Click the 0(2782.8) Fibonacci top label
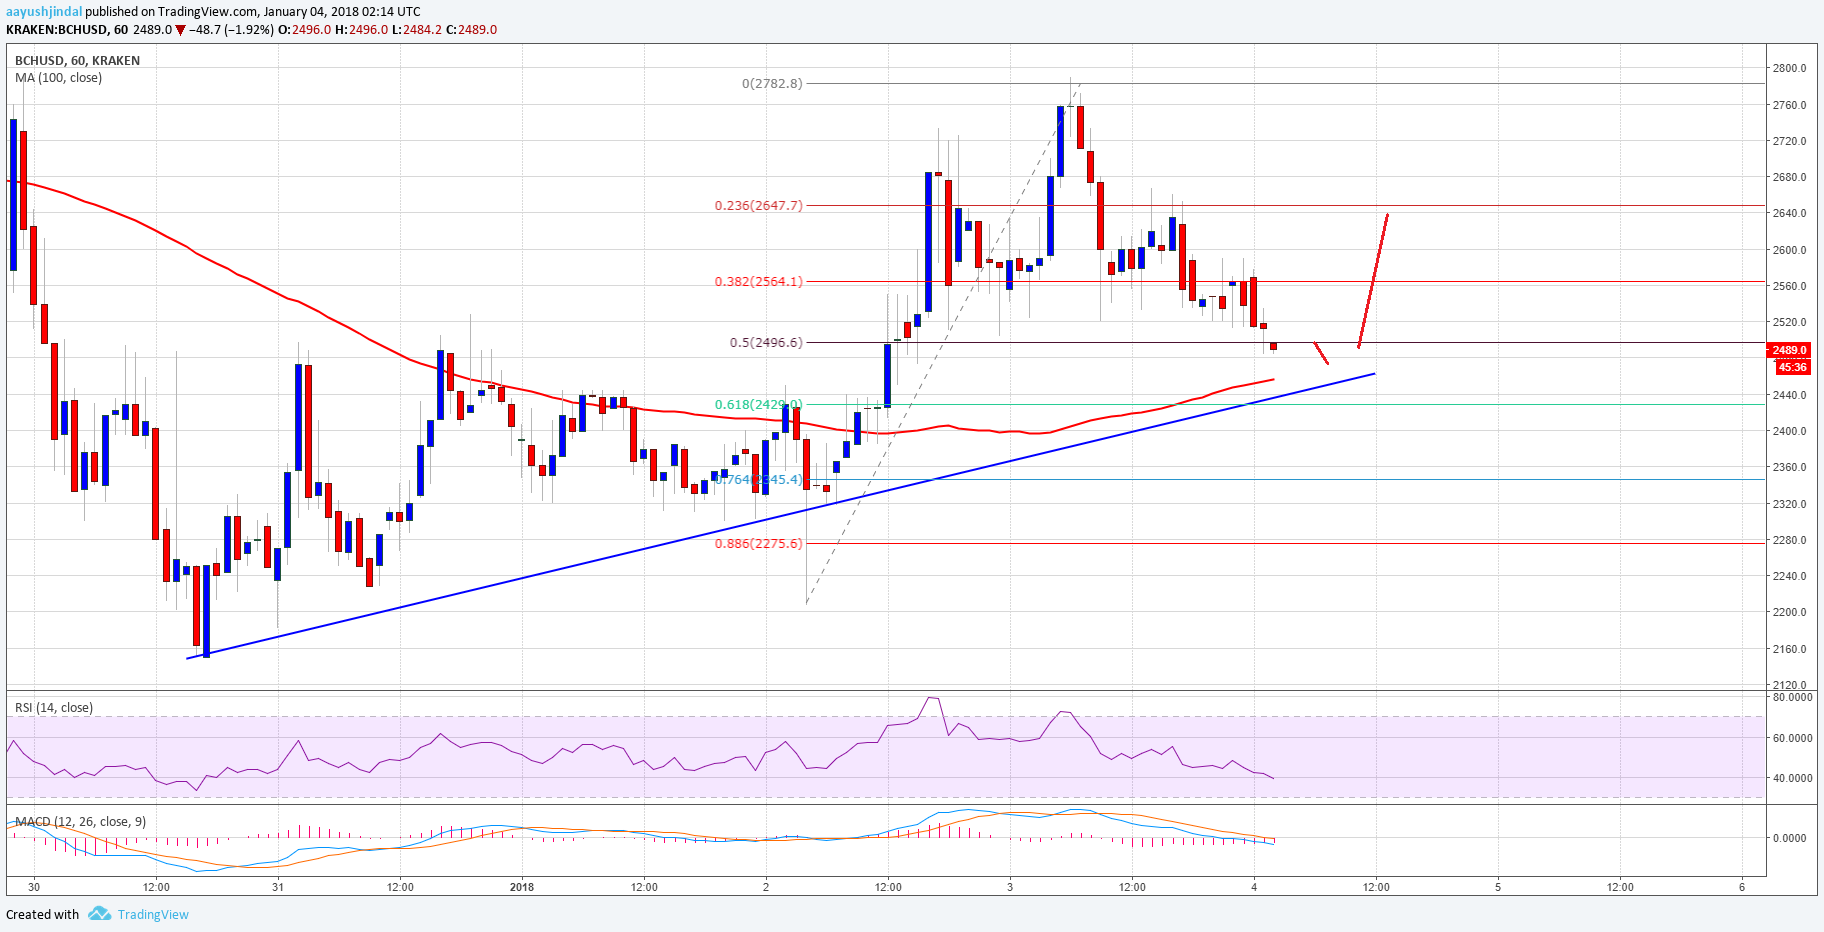 point(771,84)
